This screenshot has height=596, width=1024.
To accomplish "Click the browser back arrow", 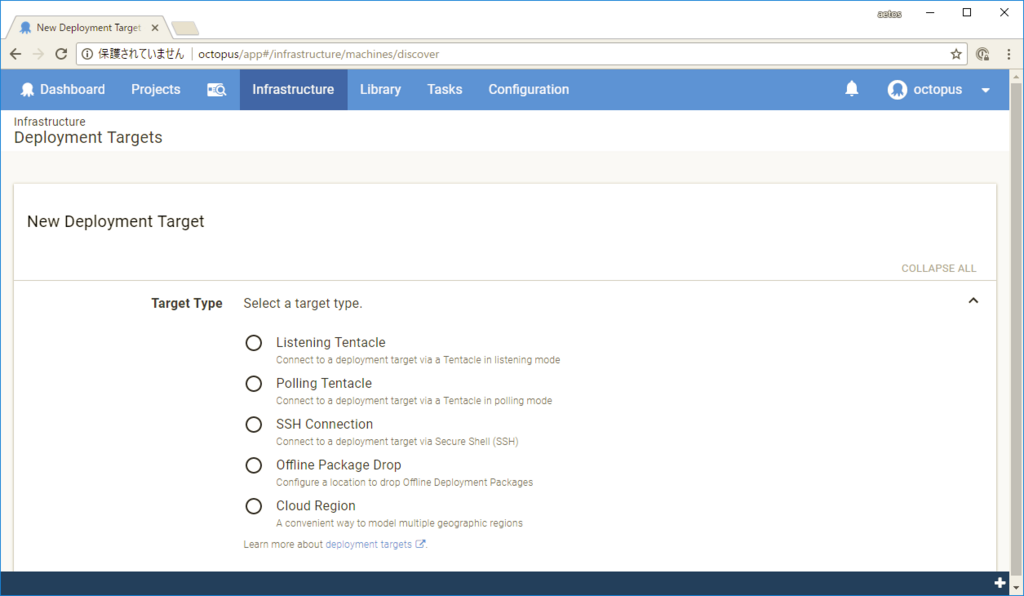I will [16, 54].
